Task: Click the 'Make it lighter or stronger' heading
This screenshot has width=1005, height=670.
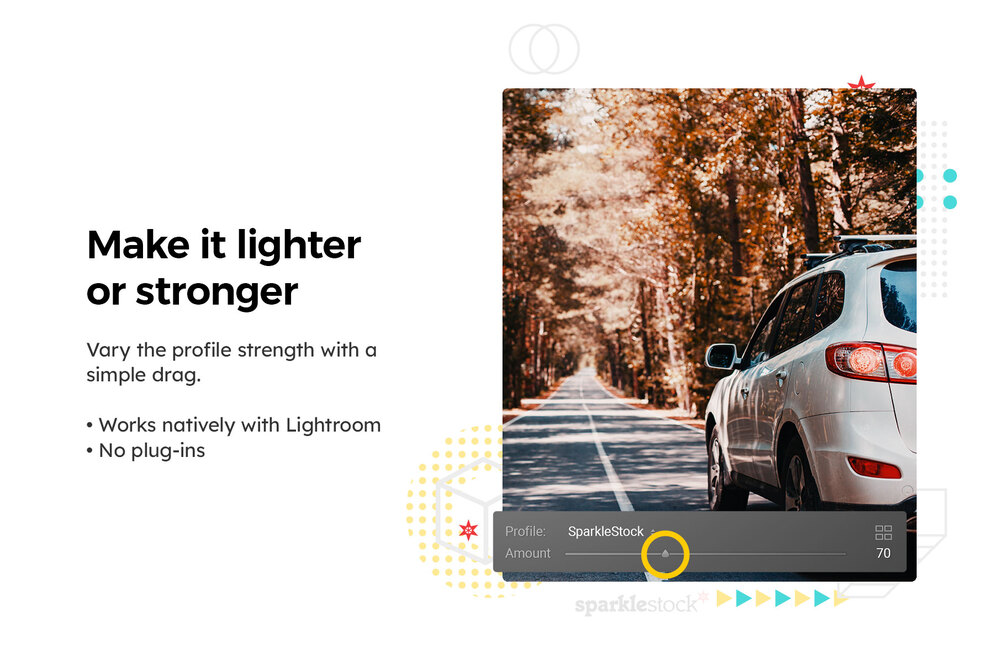Action: pos(224,268)
